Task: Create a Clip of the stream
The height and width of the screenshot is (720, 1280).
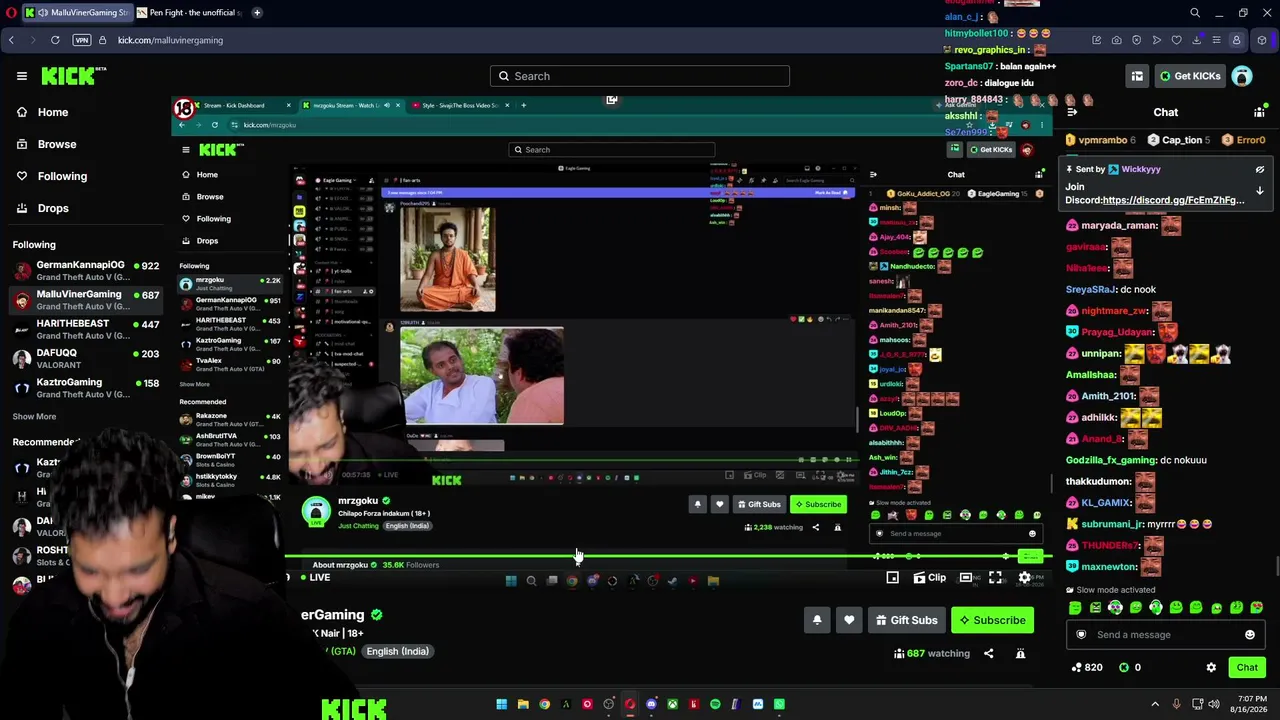Action: (x=930, y=577)
